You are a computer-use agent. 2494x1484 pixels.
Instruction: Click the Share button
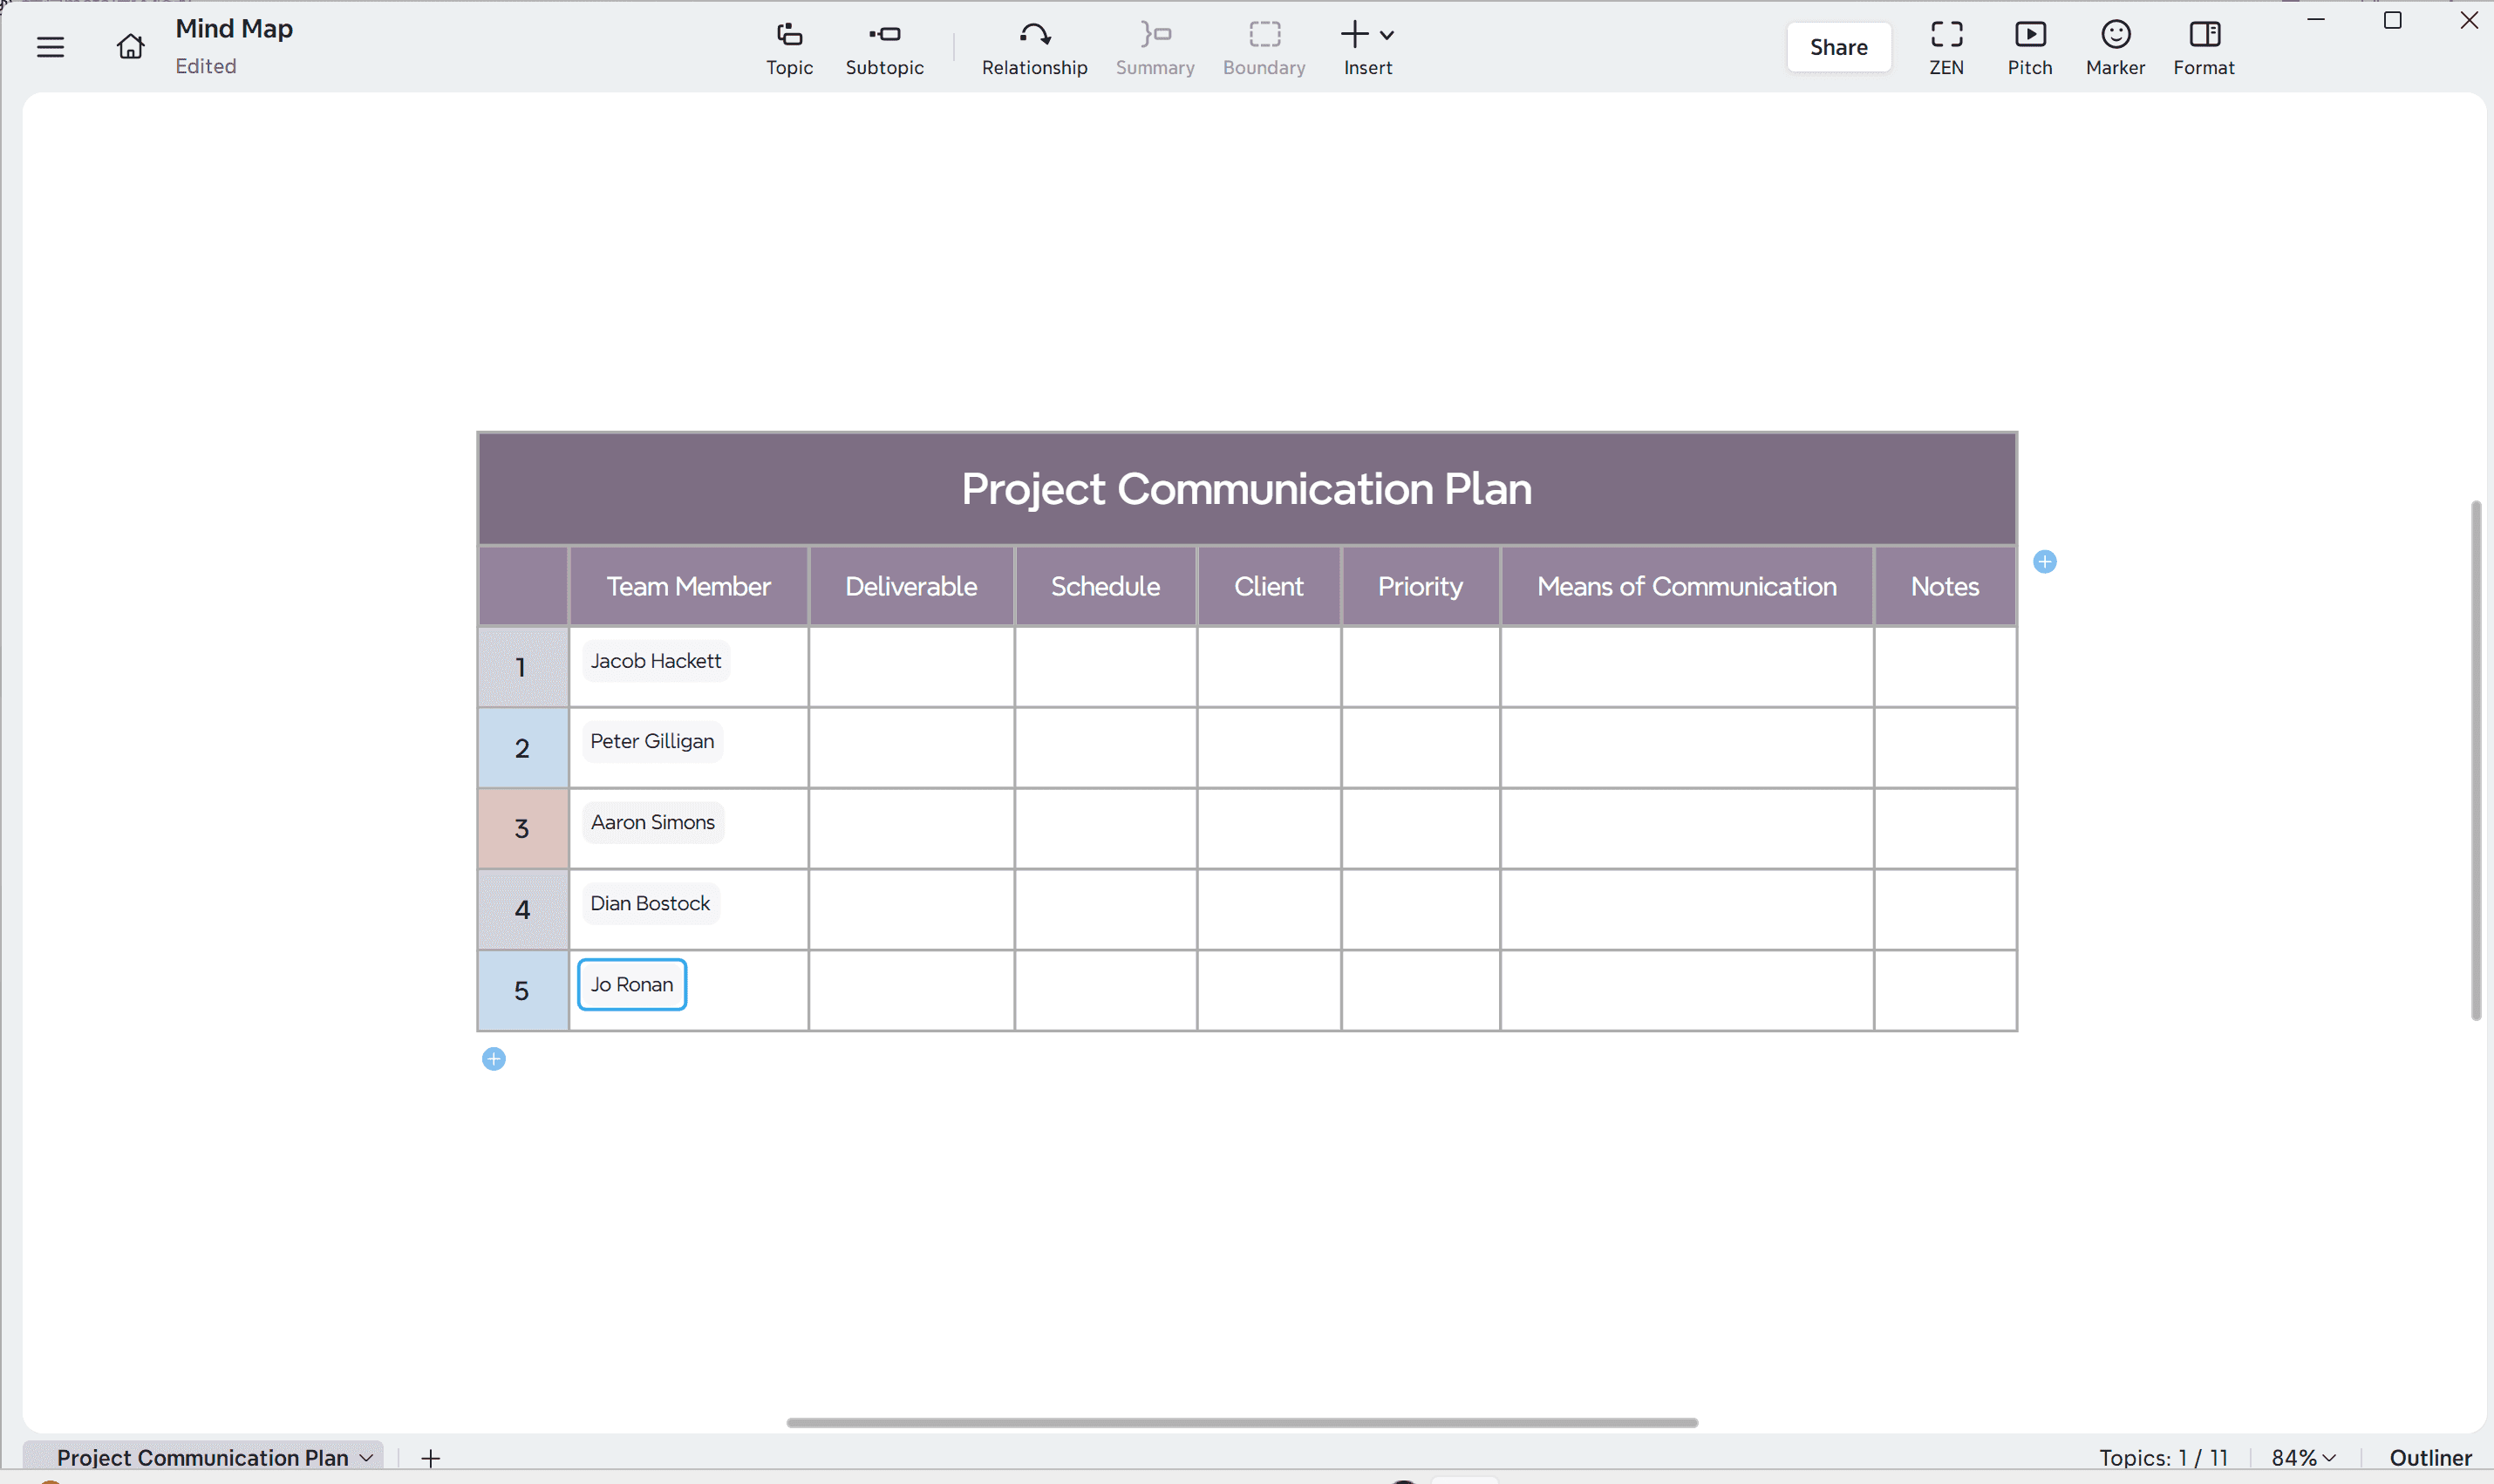(1838, 46)
